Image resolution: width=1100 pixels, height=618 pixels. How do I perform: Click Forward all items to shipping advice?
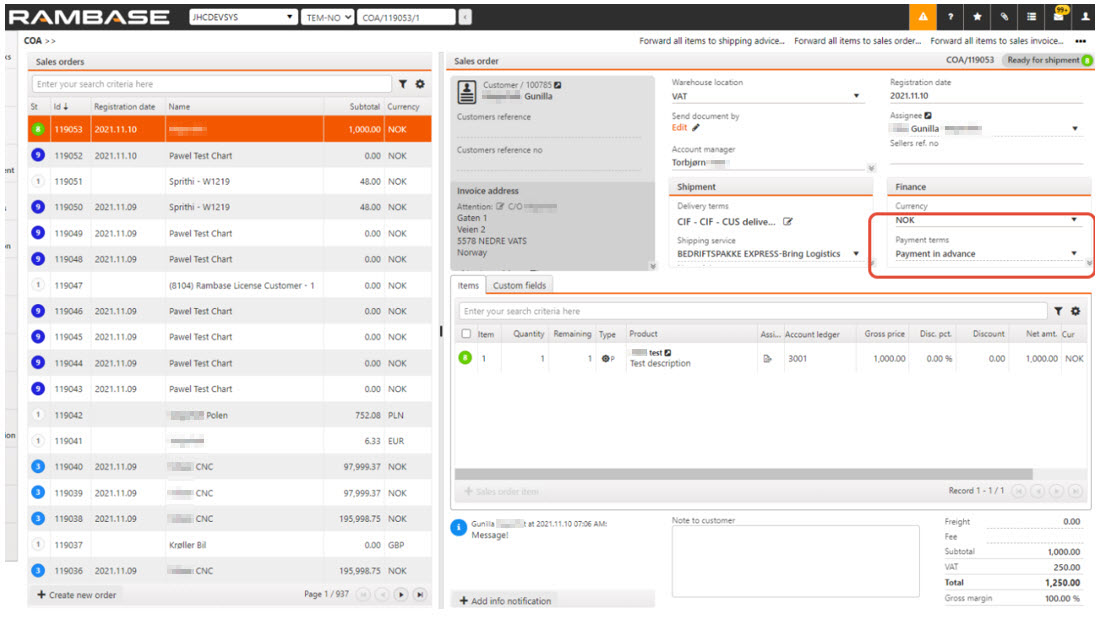coord(712,42)
